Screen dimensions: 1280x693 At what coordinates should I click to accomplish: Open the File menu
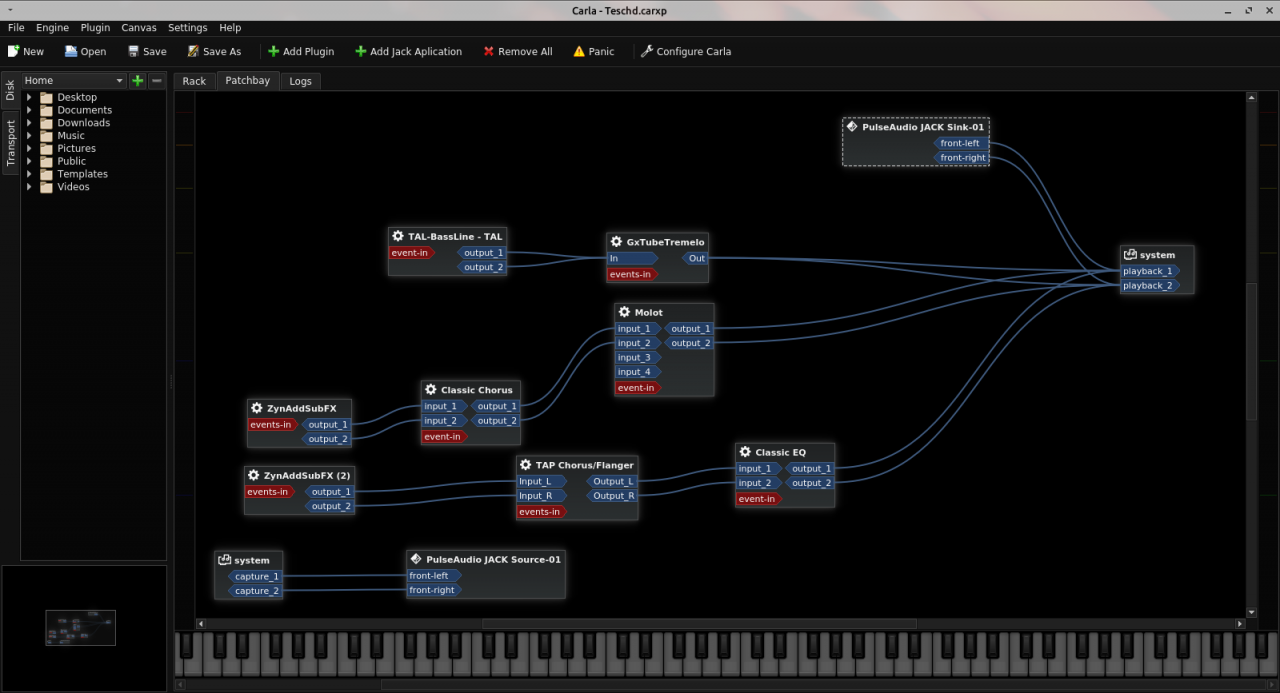pos(16,28)
